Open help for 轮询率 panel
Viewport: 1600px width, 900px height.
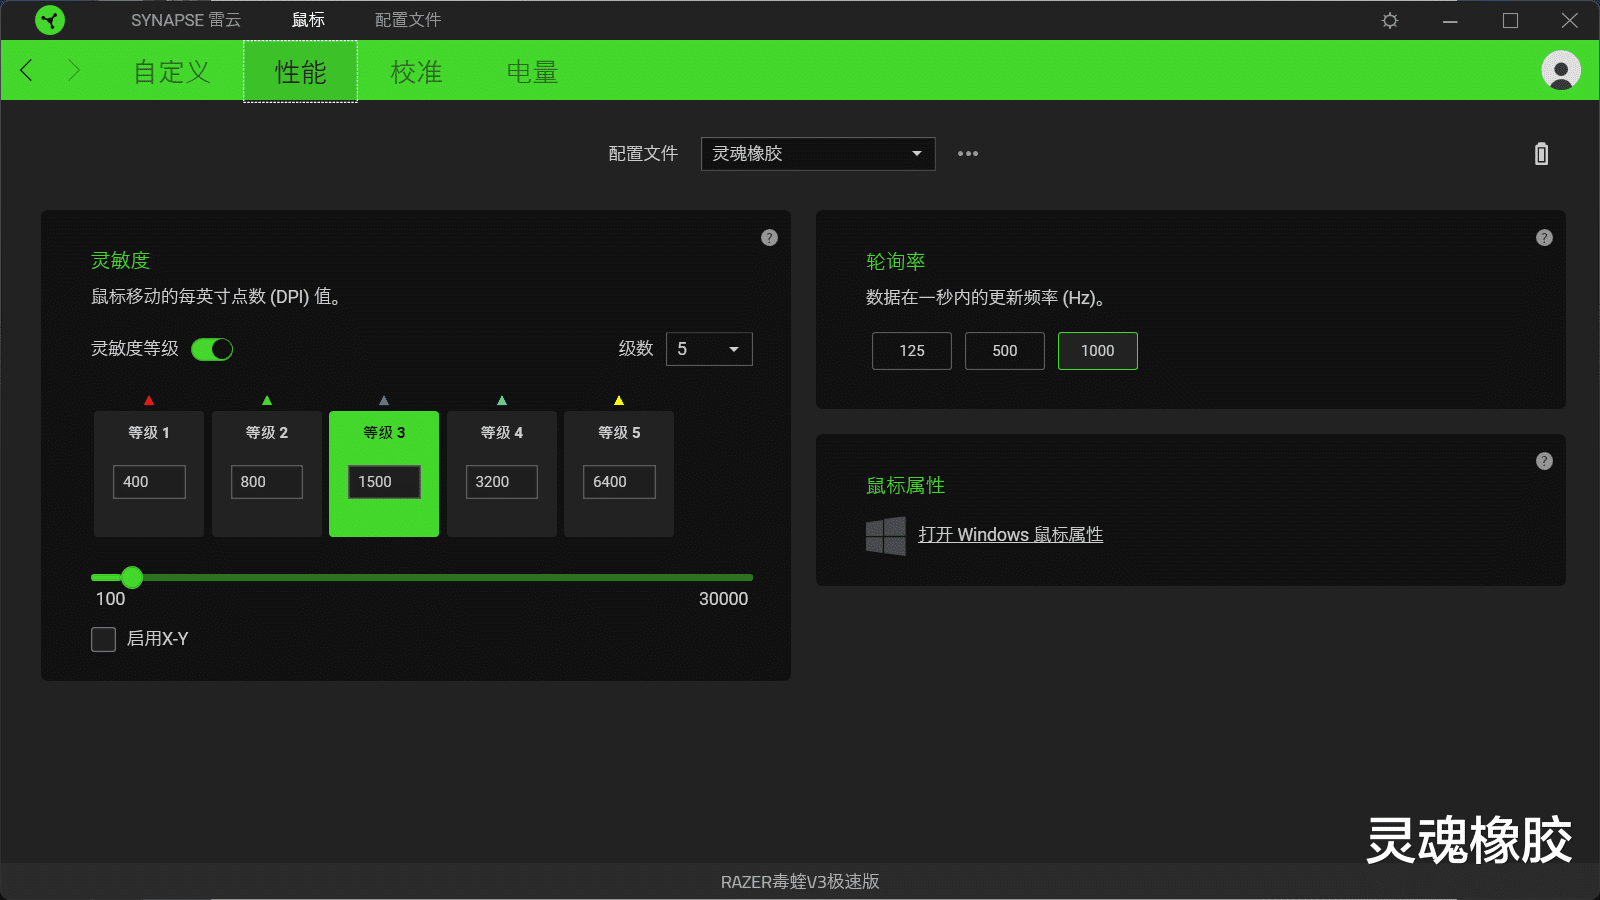pyautogui.click(x=1544, y=237)
